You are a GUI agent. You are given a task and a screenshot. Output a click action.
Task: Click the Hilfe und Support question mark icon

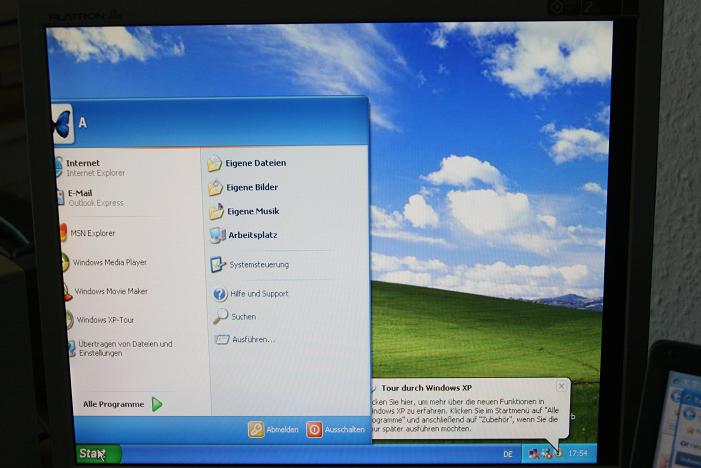pos(220,294)
